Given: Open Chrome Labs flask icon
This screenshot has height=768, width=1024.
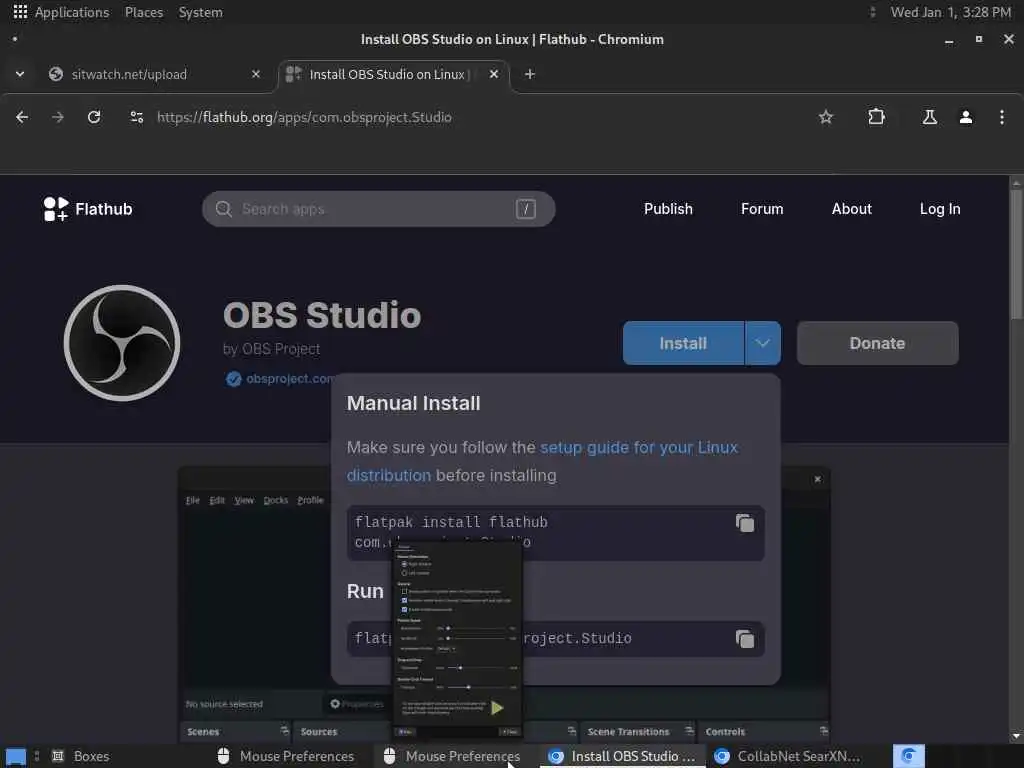Looking at the screenshot, I should pyautogui.click(x=929, y=117).
